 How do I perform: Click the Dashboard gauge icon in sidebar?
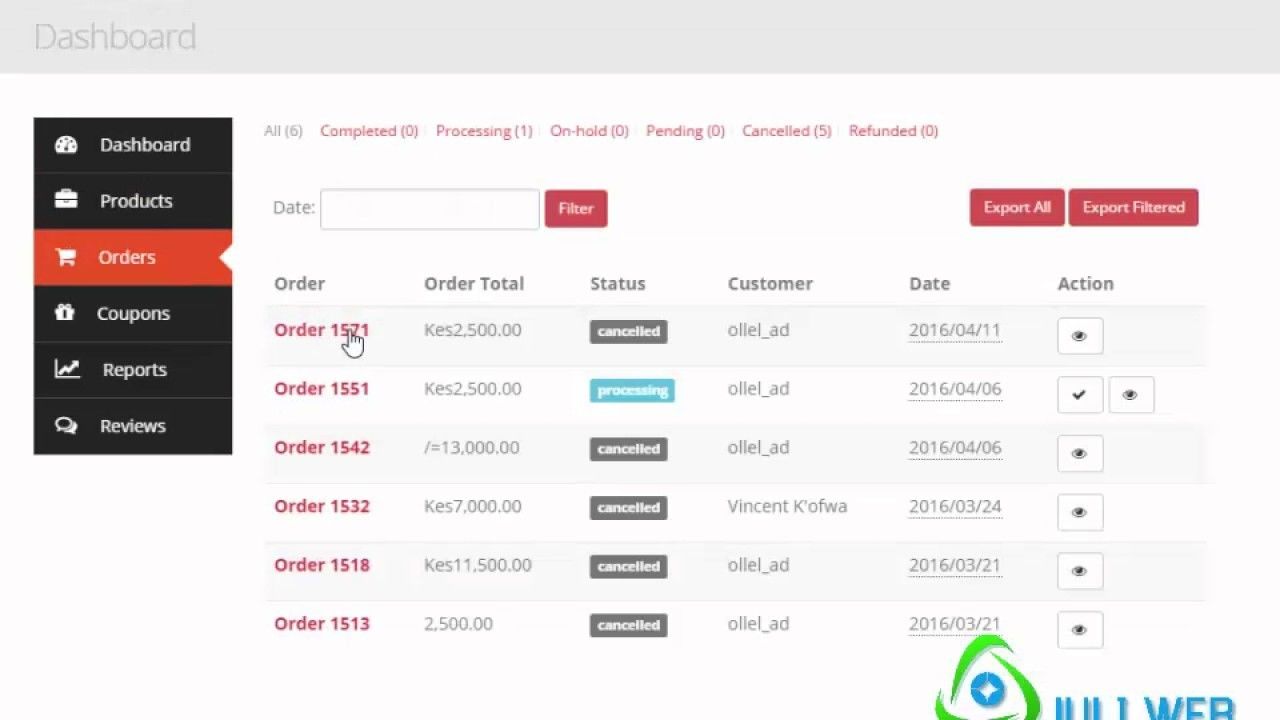pos(66,145)
